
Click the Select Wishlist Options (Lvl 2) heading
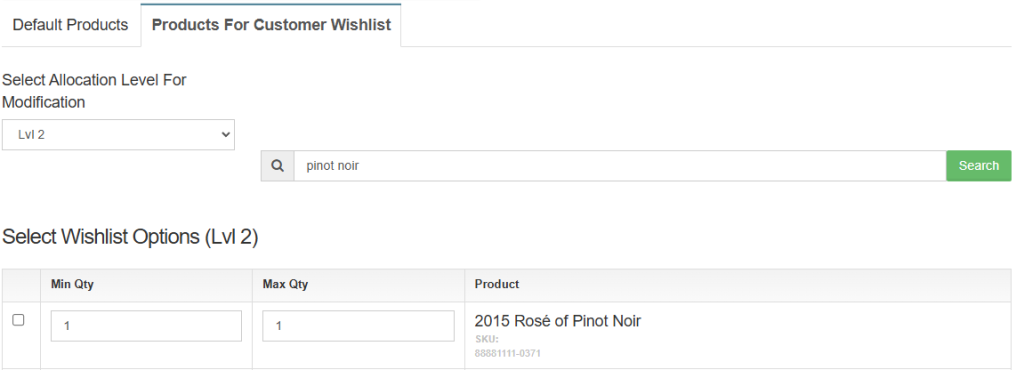tap(130, 237)
